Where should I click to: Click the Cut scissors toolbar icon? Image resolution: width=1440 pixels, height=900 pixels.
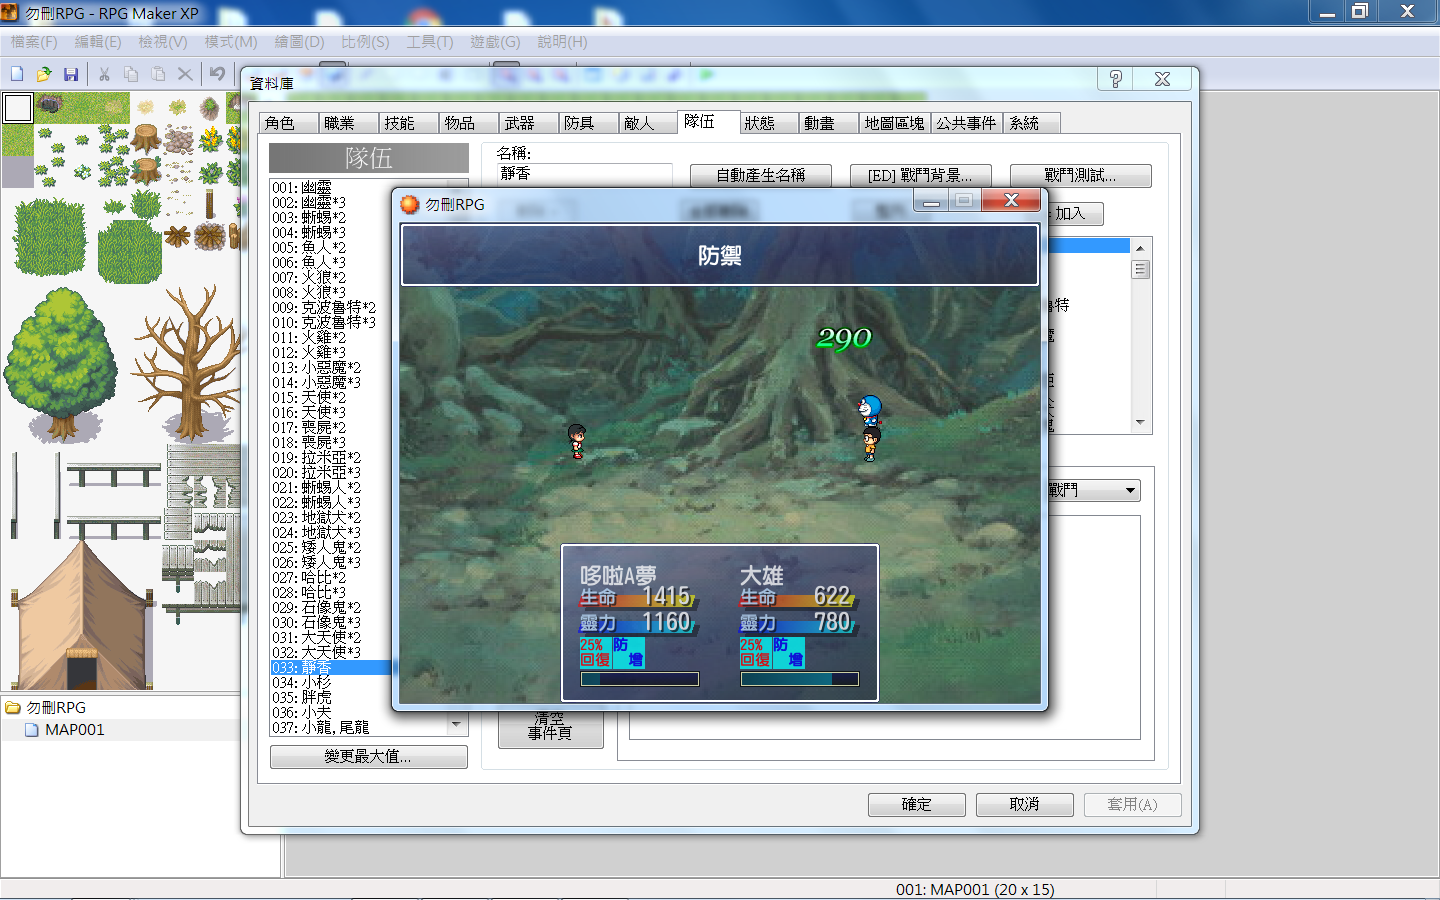tap(104, 74)
